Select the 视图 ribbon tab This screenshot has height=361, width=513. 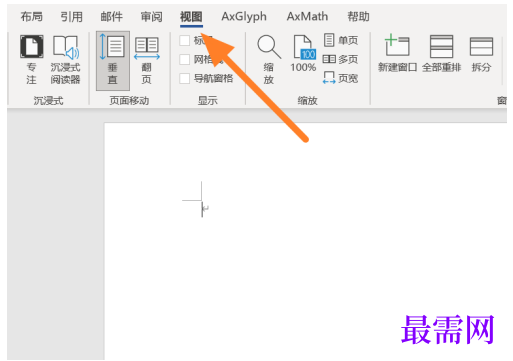(191, 17)
